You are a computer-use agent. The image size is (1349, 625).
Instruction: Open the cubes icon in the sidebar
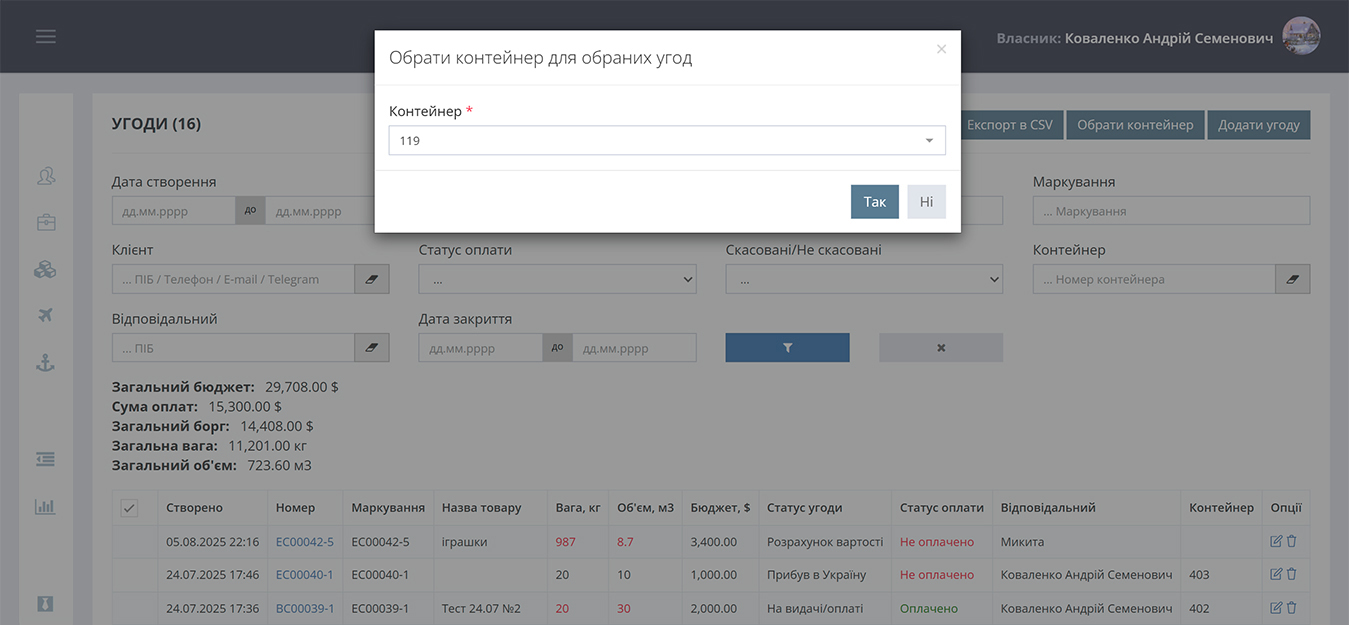(45, 269)
